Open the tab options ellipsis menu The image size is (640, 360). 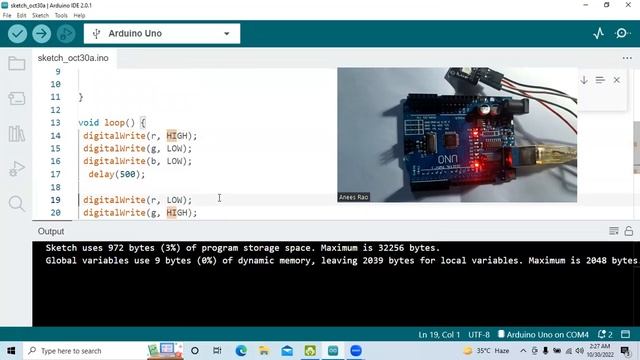pyautogui.click(x=627, y=58)
